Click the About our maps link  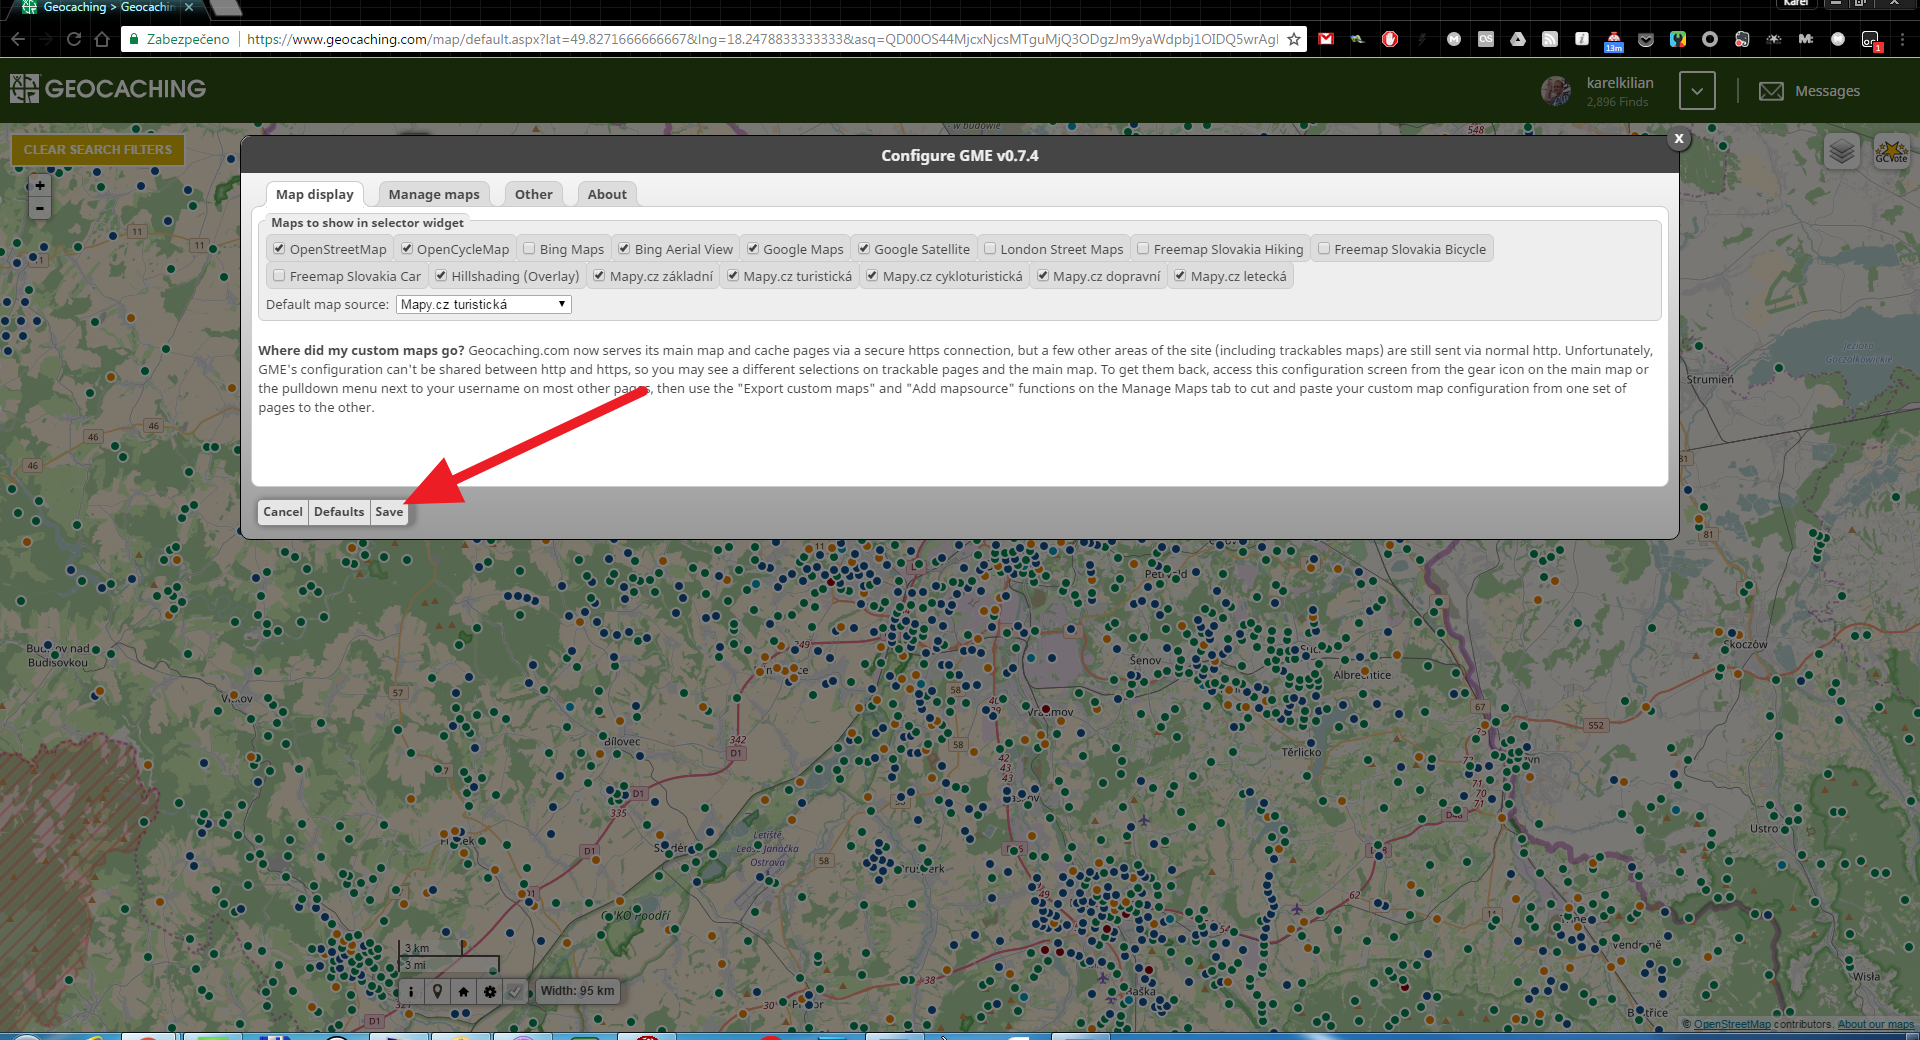(1876, 1024)
